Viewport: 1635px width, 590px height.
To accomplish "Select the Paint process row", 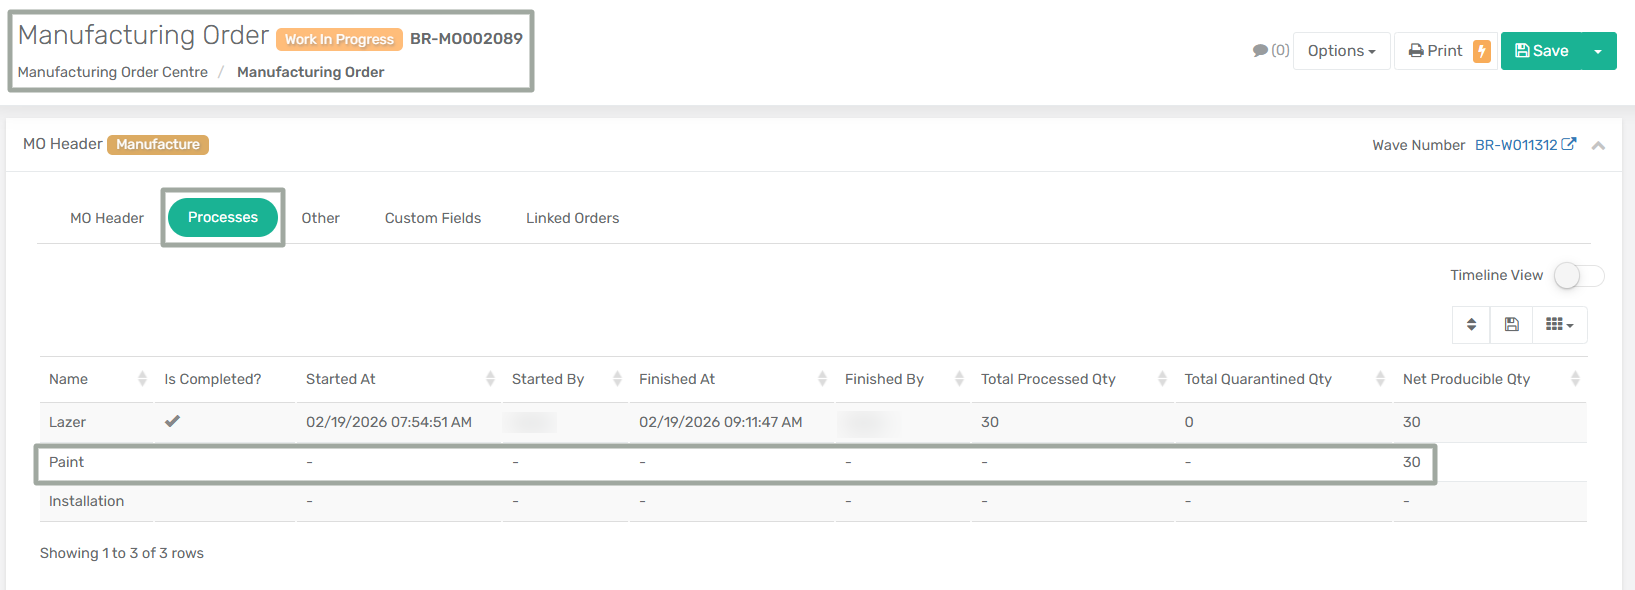I will [x=67, y=462].
